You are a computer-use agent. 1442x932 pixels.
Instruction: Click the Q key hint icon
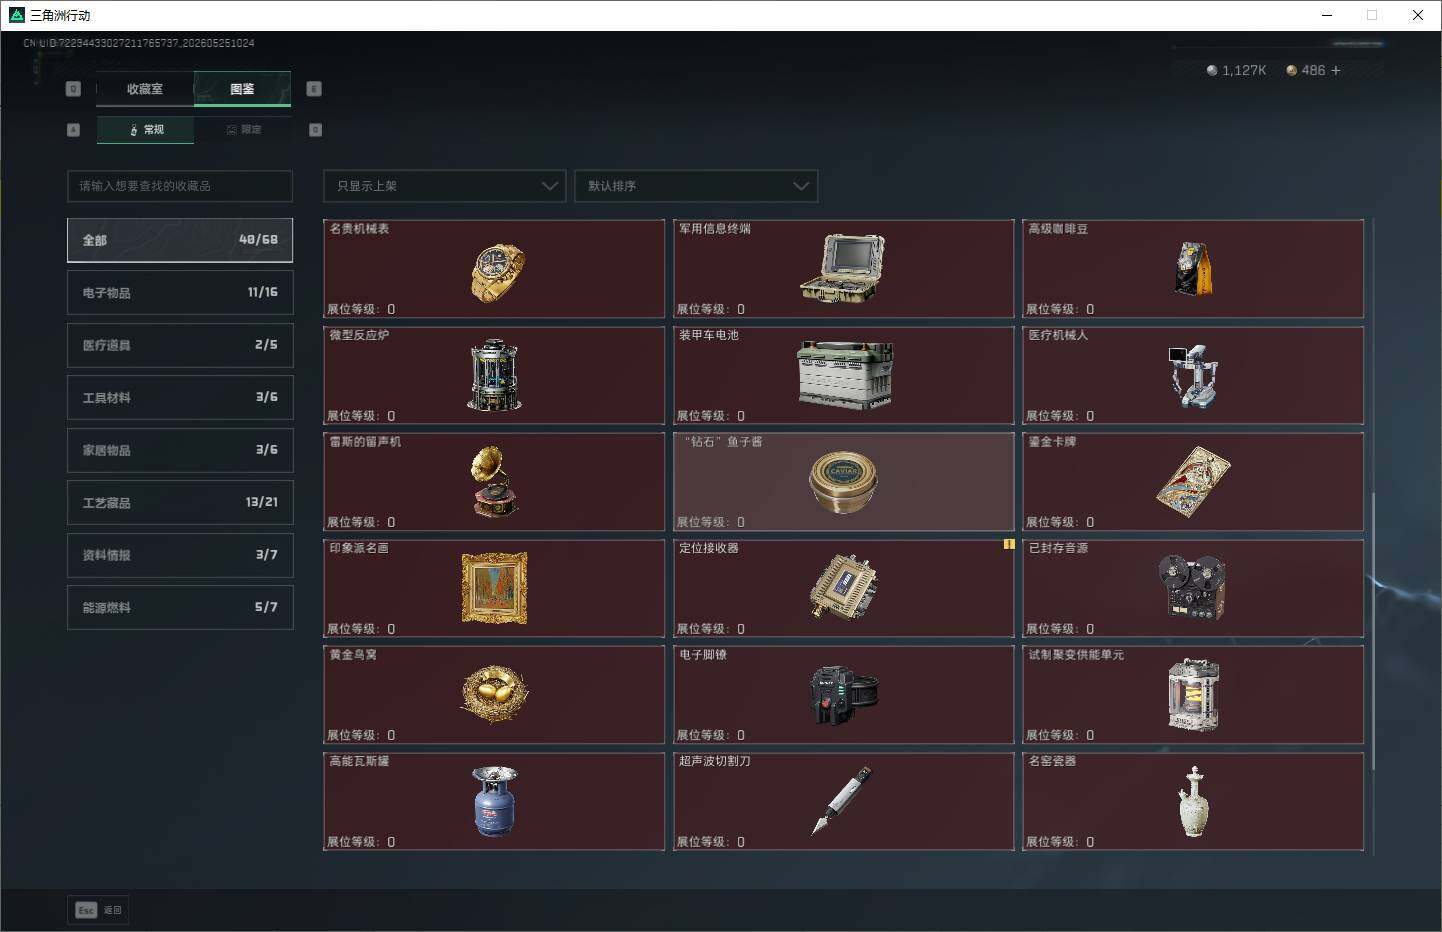coord(73,89)
